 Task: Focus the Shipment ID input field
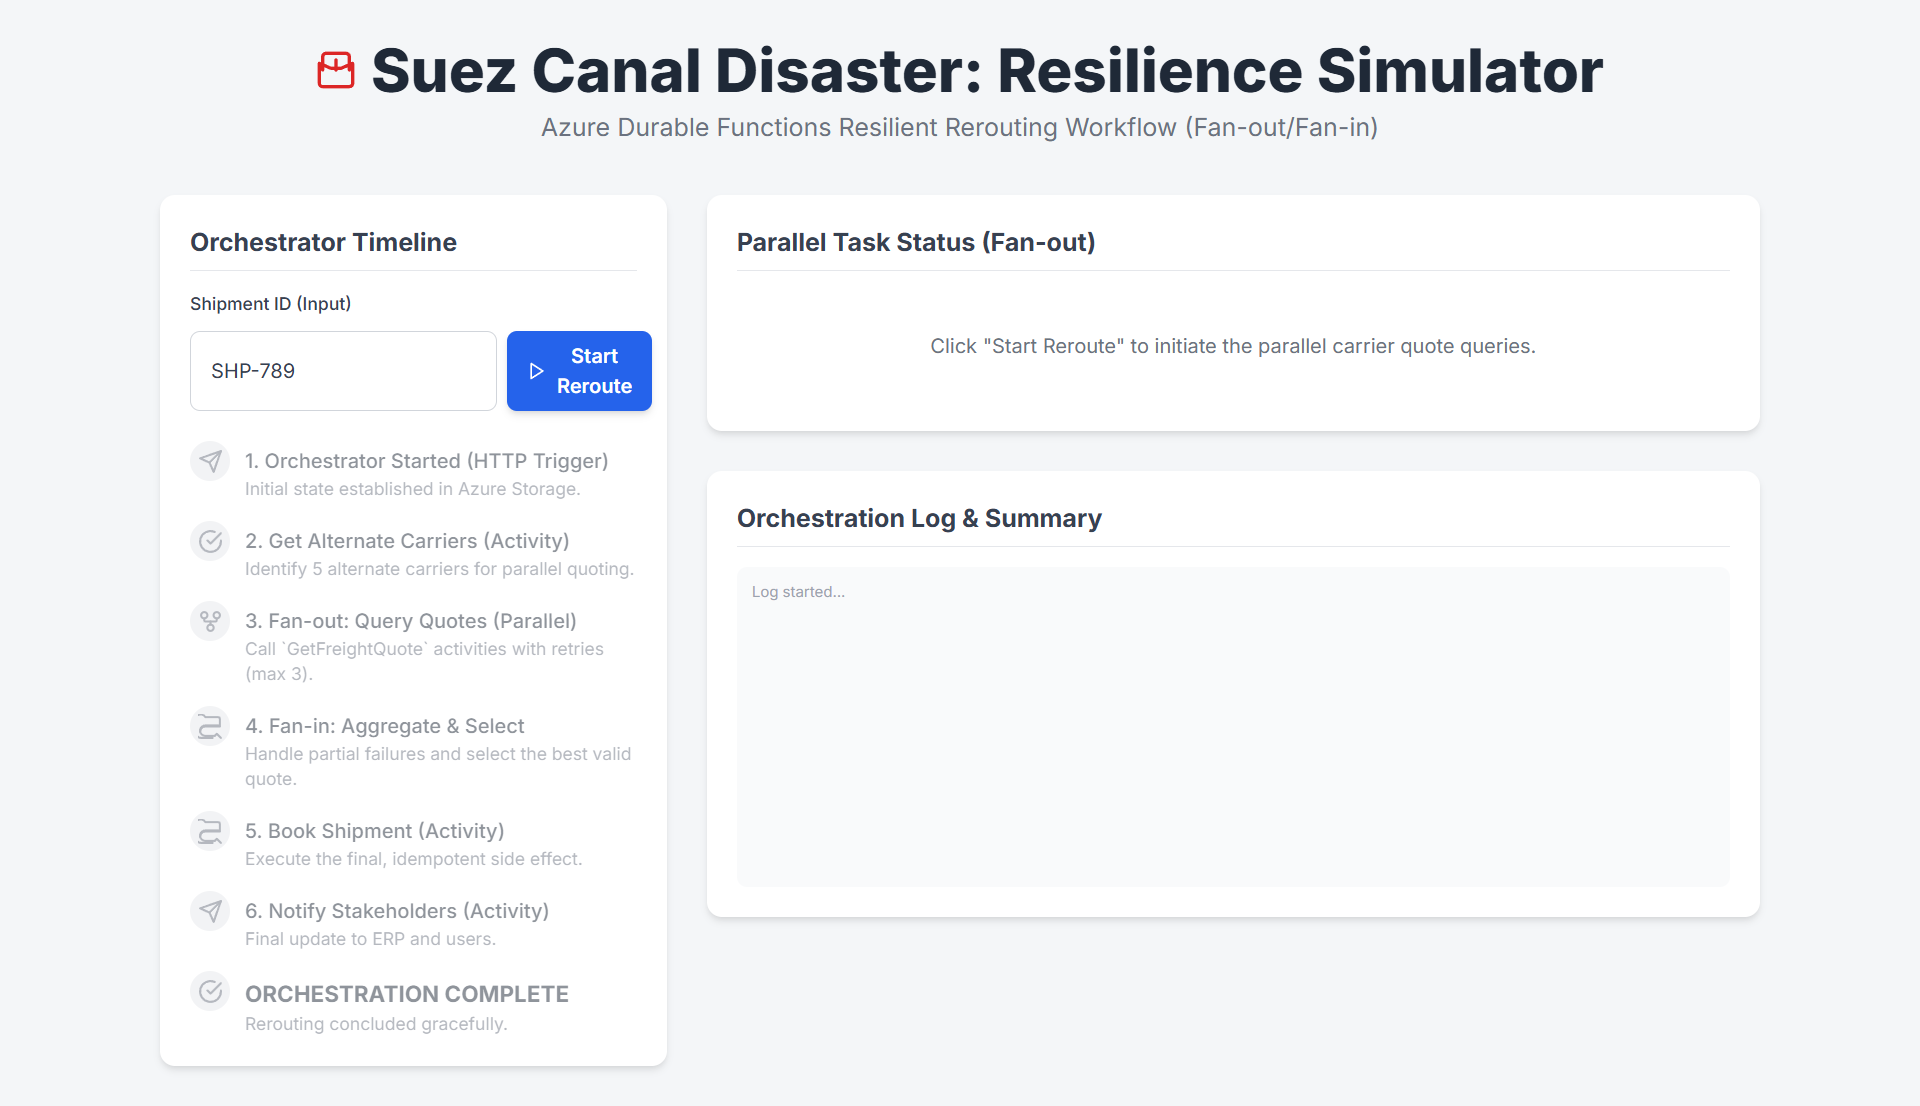click(343, 371)
